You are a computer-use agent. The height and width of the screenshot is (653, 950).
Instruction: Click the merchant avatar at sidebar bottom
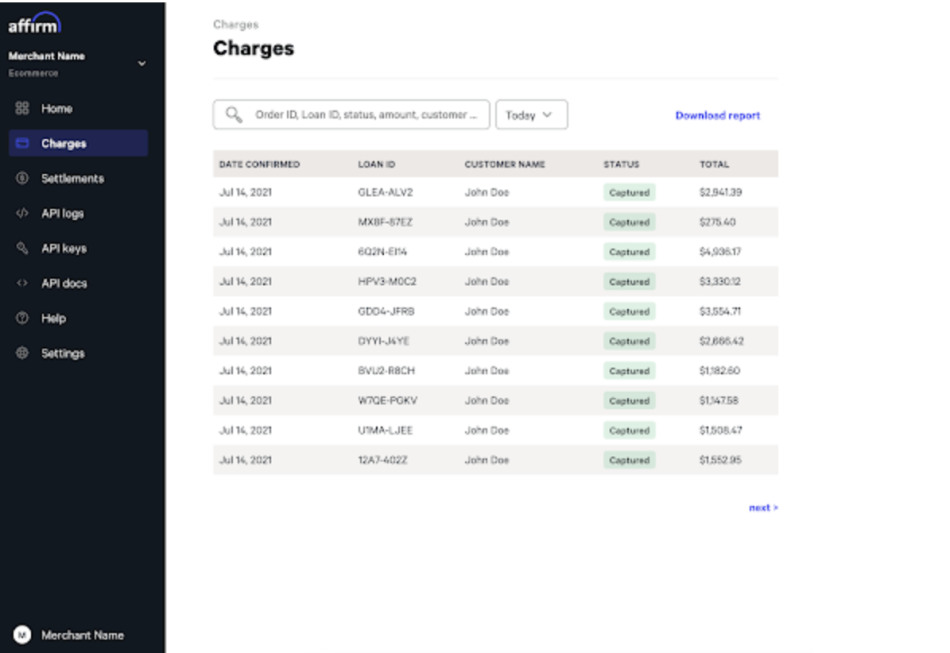[22, 635]
